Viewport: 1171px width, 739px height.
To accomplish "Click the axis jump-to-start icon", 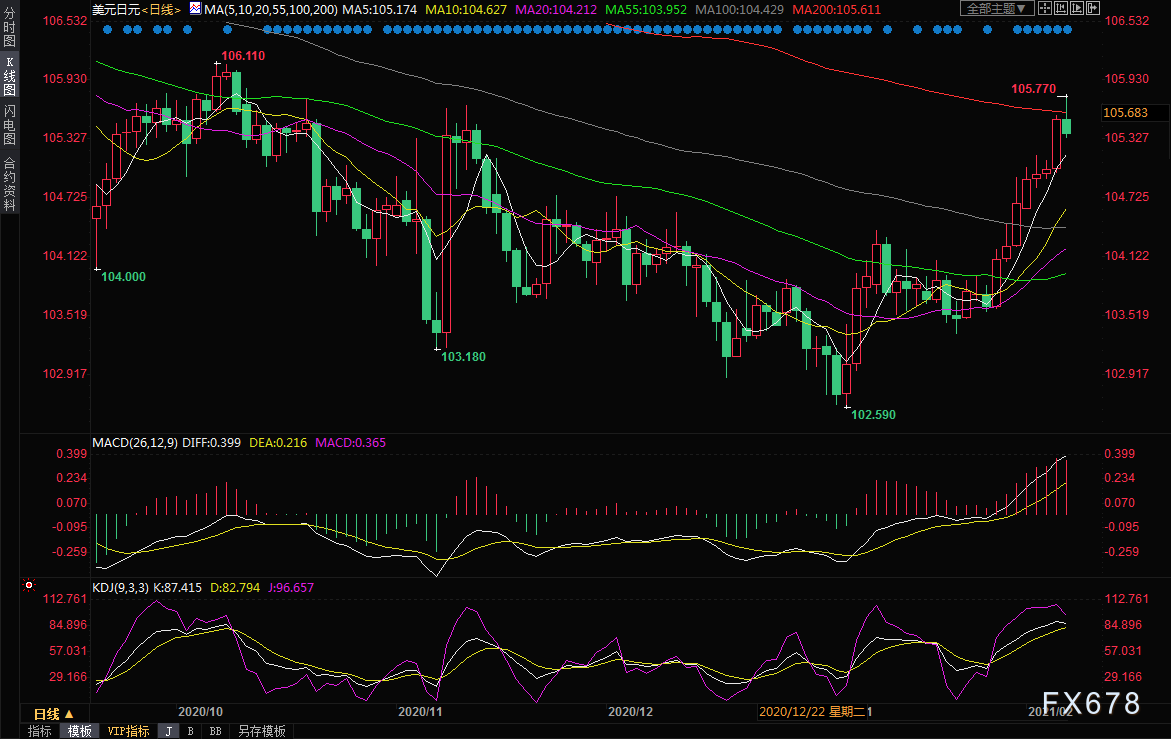I will pyautogui.click(x=1060, y=9).
